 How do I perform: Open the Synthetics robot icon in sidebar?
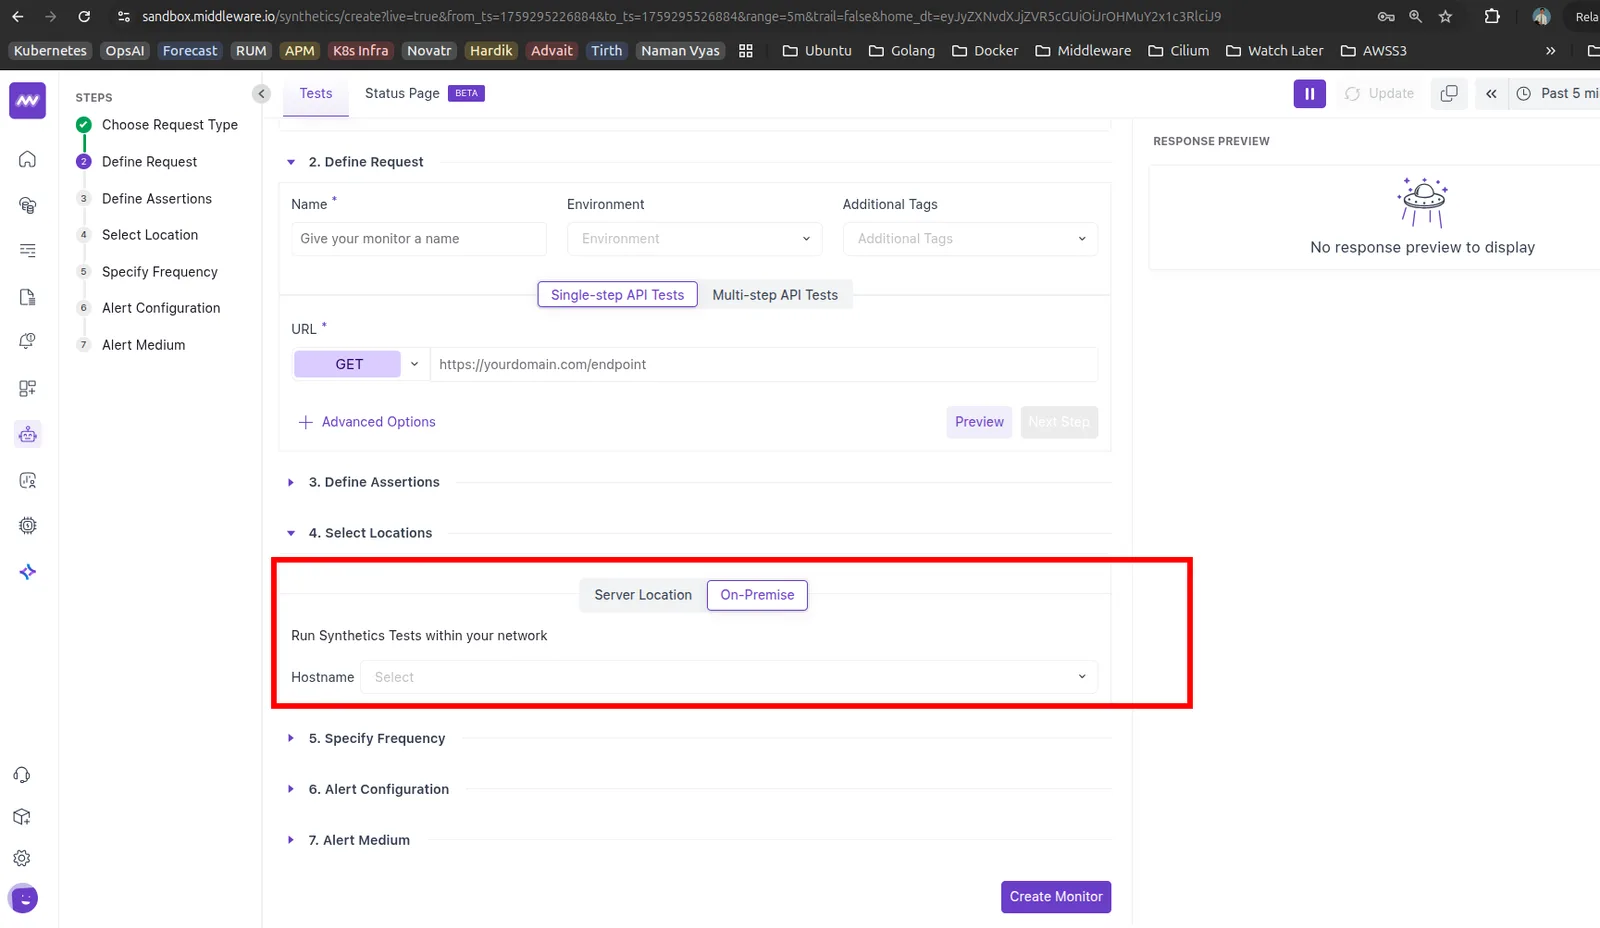(x=28, y=434)
